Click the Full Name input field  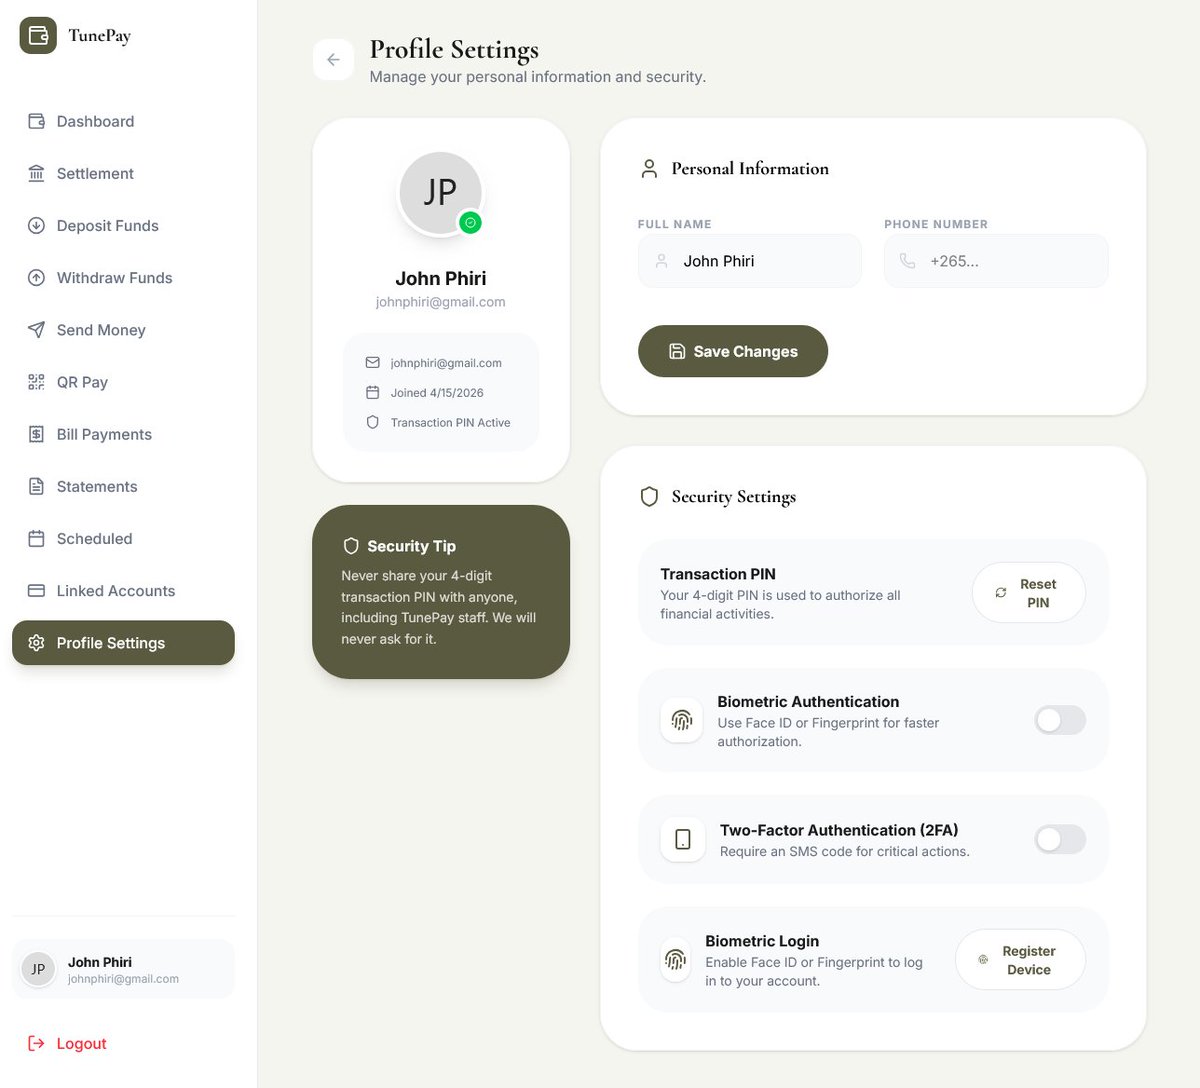click(x=750, y=261)
